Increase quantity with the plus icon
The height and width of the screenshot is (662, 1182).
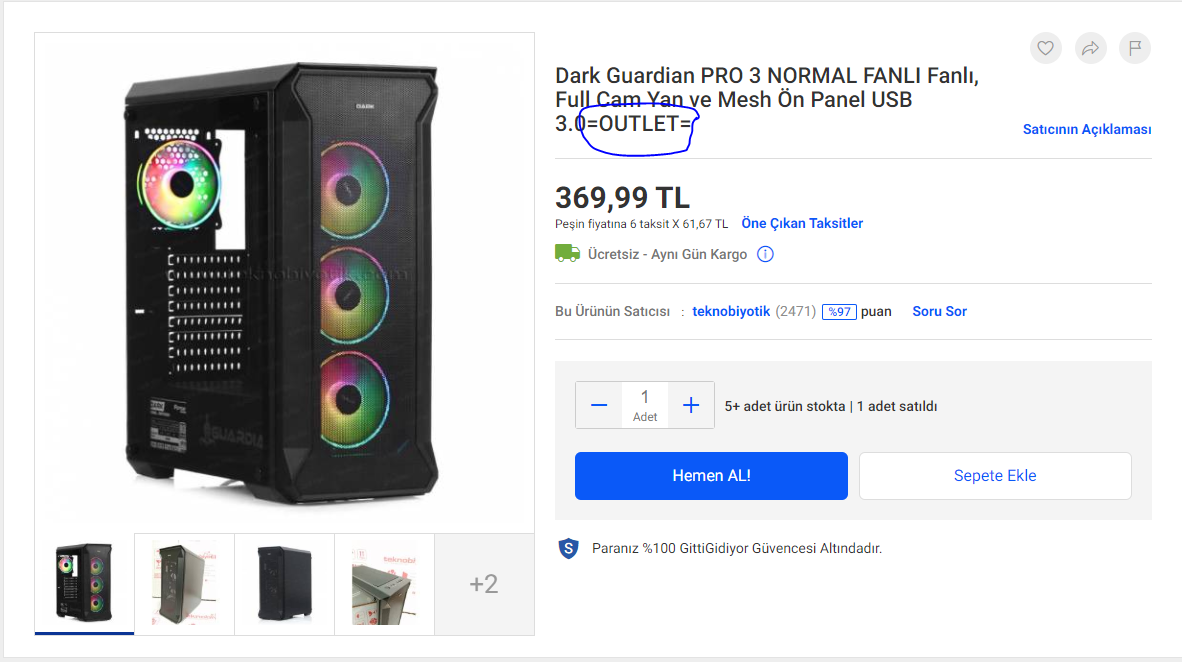tap(690, 404)
